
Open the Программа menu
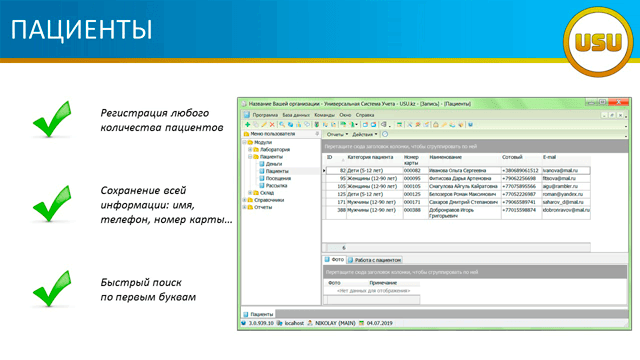[x=265, y=115]
